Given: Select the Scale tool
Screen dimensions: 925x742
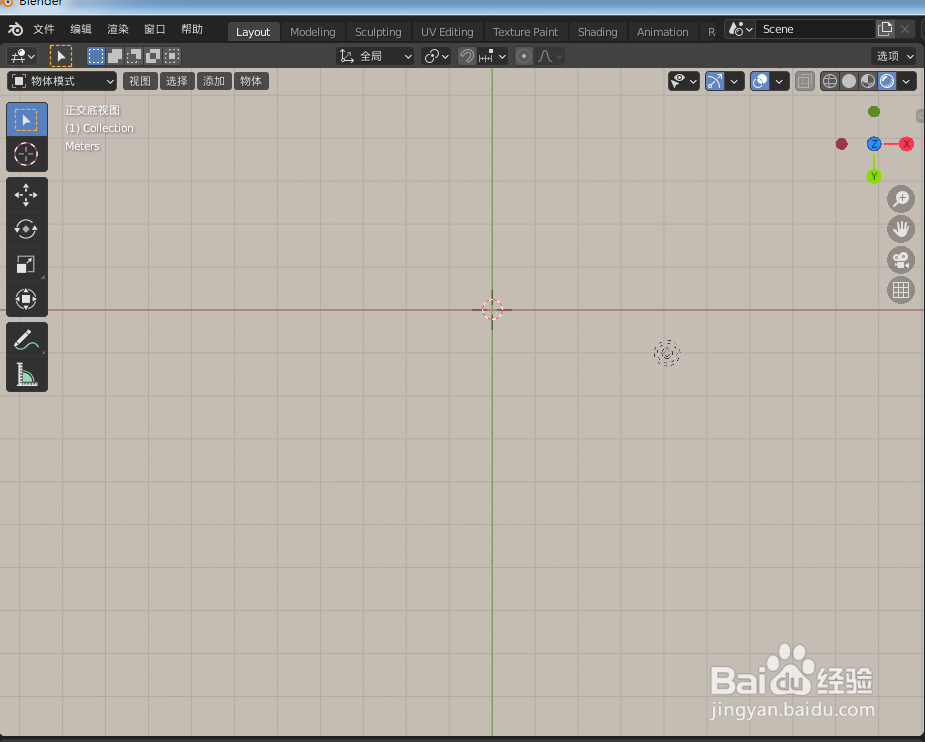Looking at the screenshot, I should click(26, 263).
